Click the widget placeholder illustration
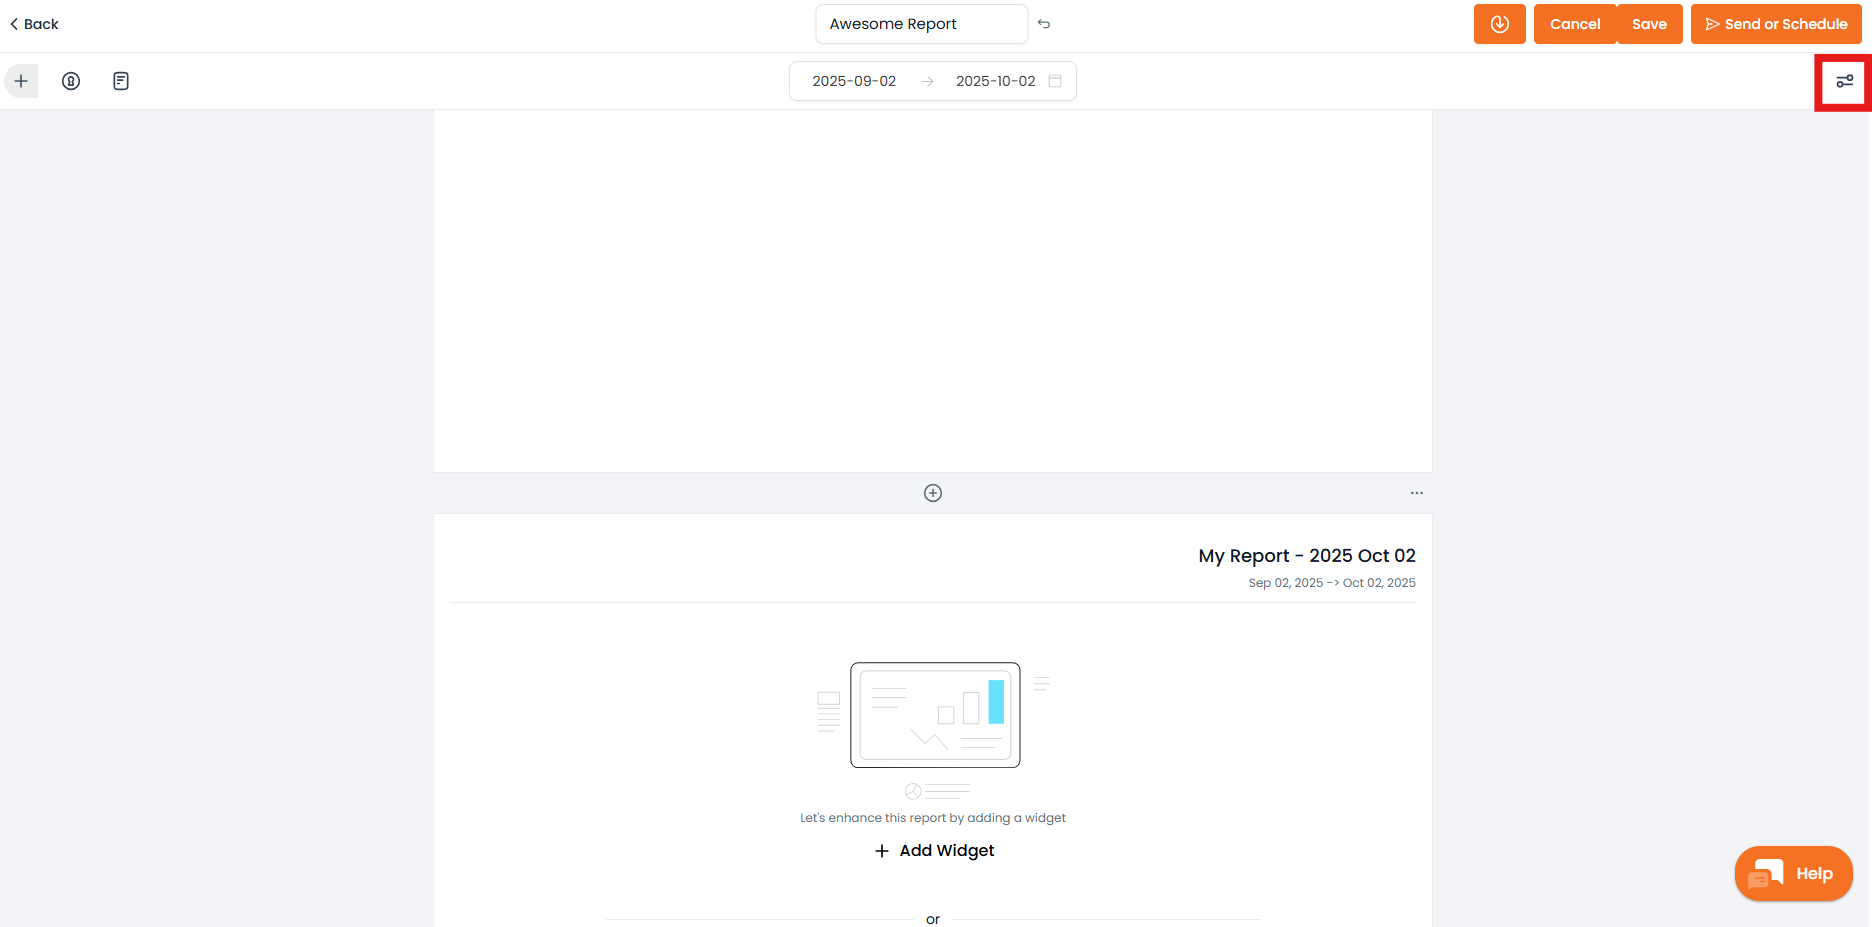 [935, 715]
